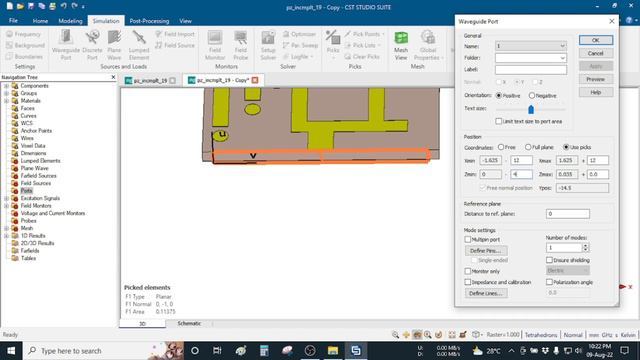Enable Polarization angle checkbox

tap(549, 282)
